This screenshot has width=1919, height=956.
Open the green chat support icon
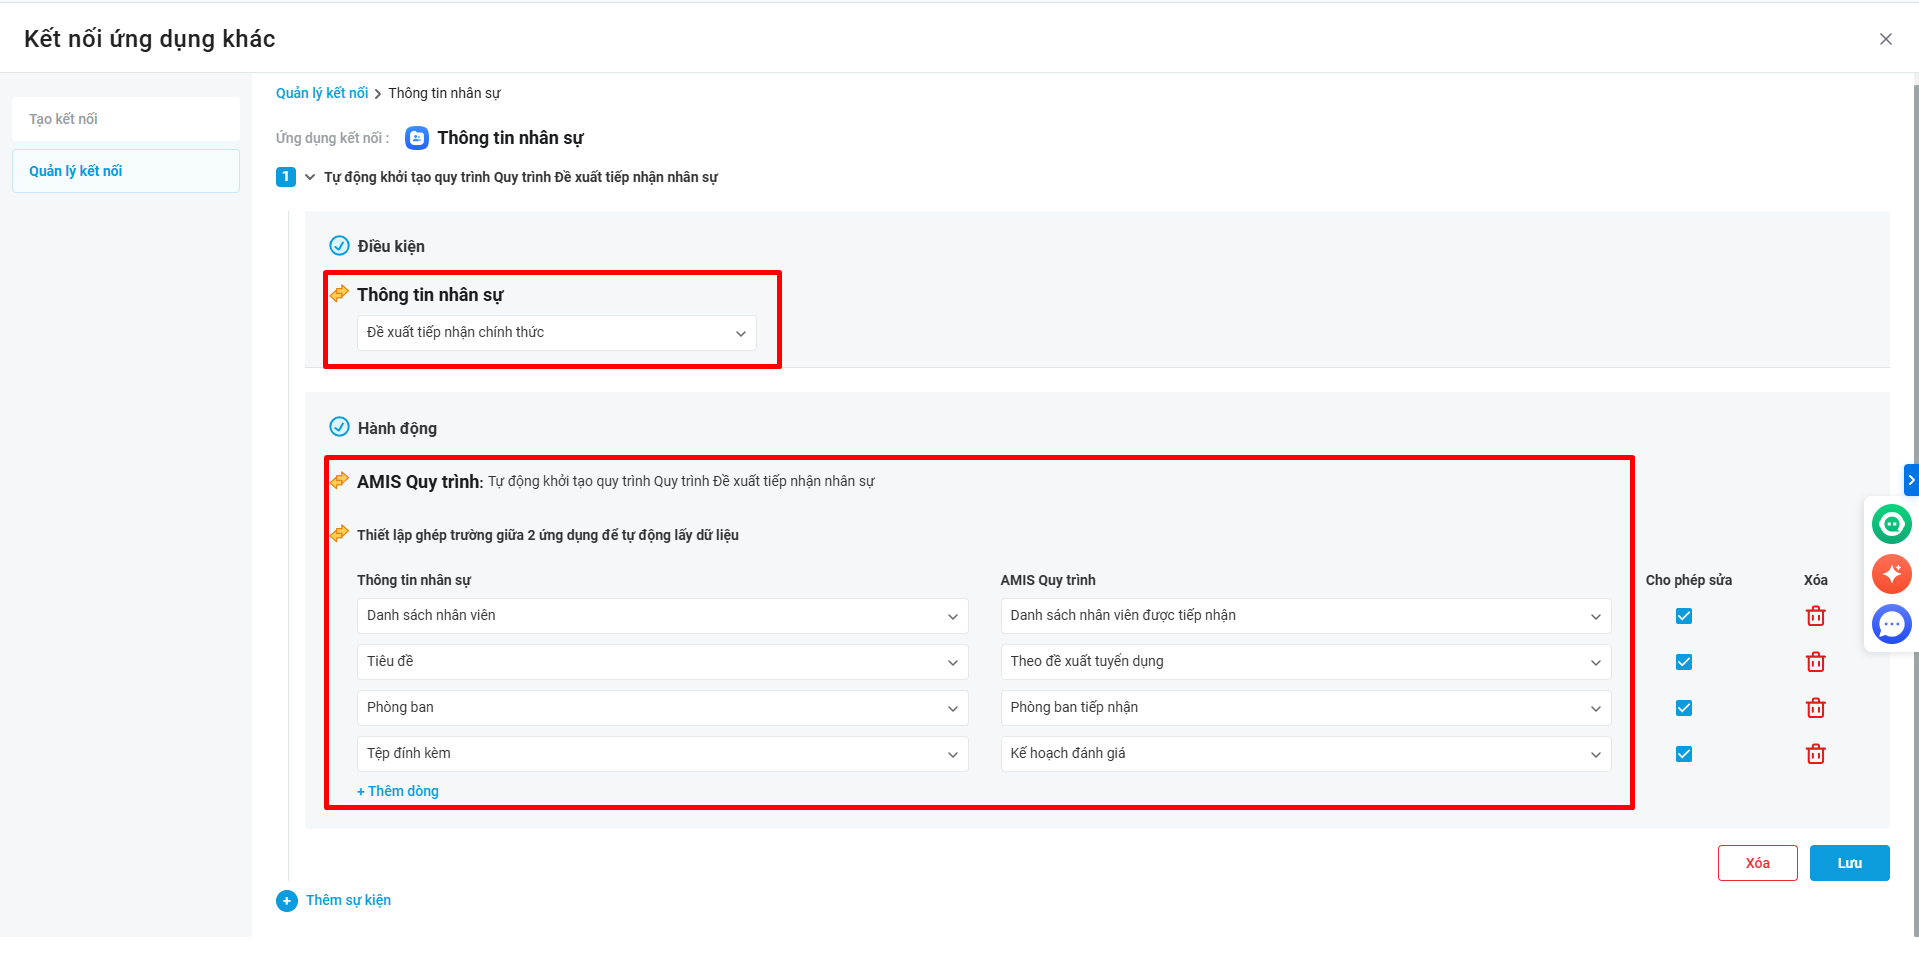(1891, 524)
